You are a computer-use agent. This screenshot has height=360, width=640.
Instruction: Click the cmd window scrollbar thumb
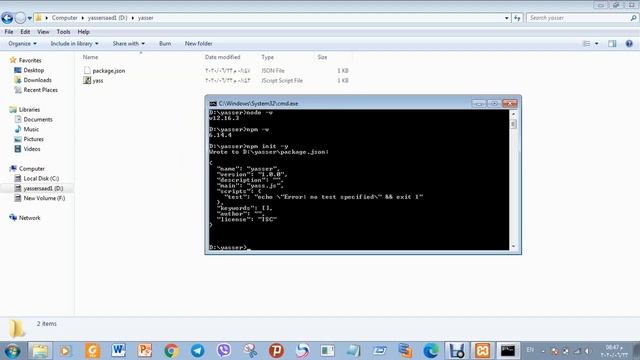(x=513, y=124)
